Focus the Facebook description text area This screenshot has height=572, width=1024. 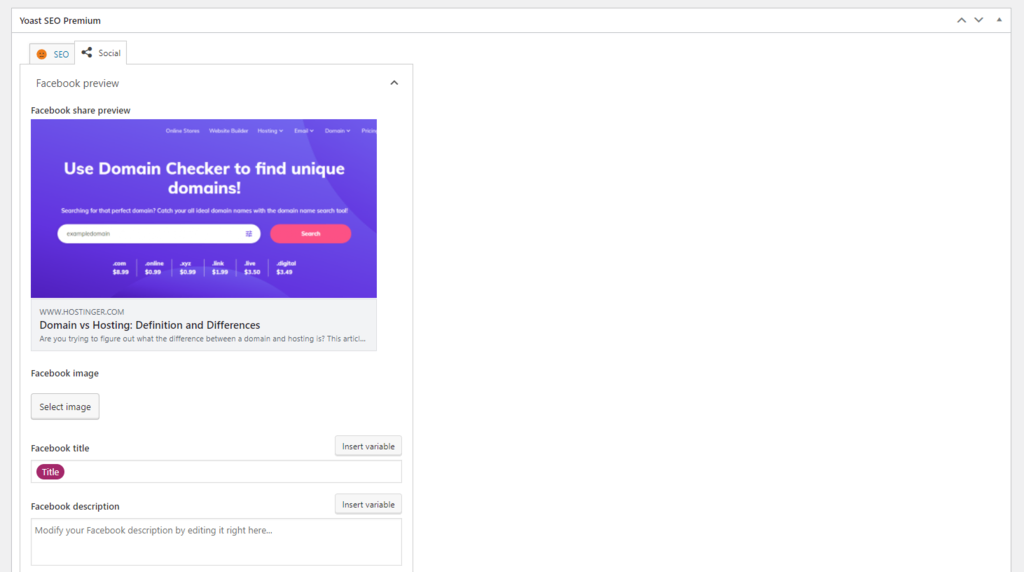tap(216, 542)
